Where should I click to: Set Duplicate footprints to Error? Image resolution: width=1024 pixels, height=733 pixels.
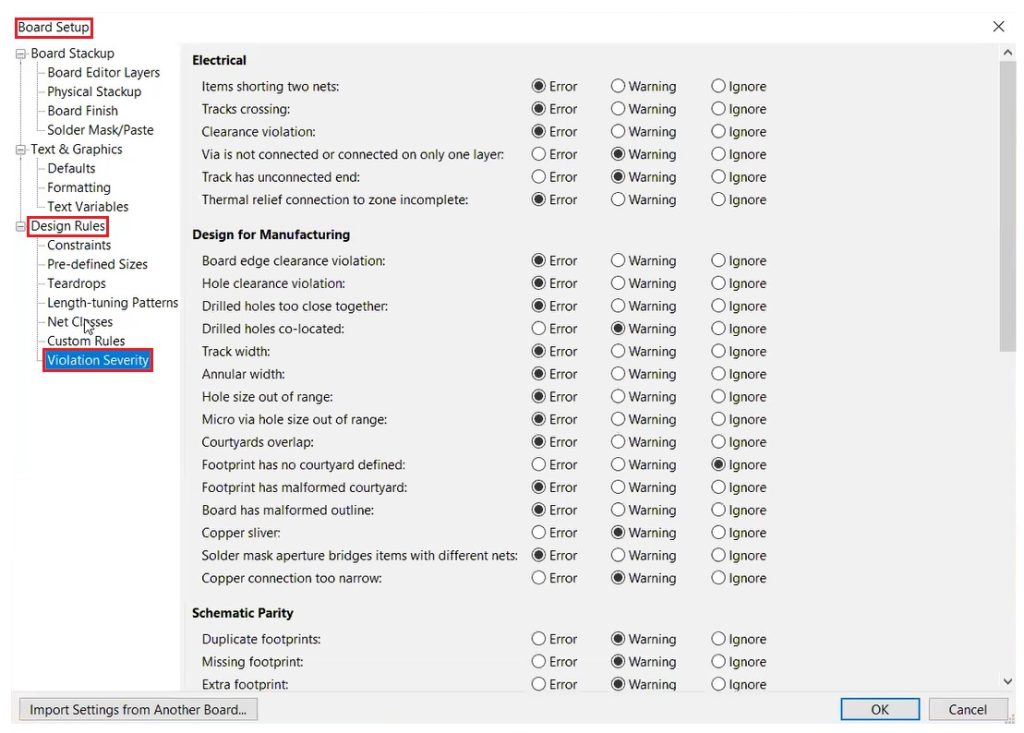click(540, 638)
